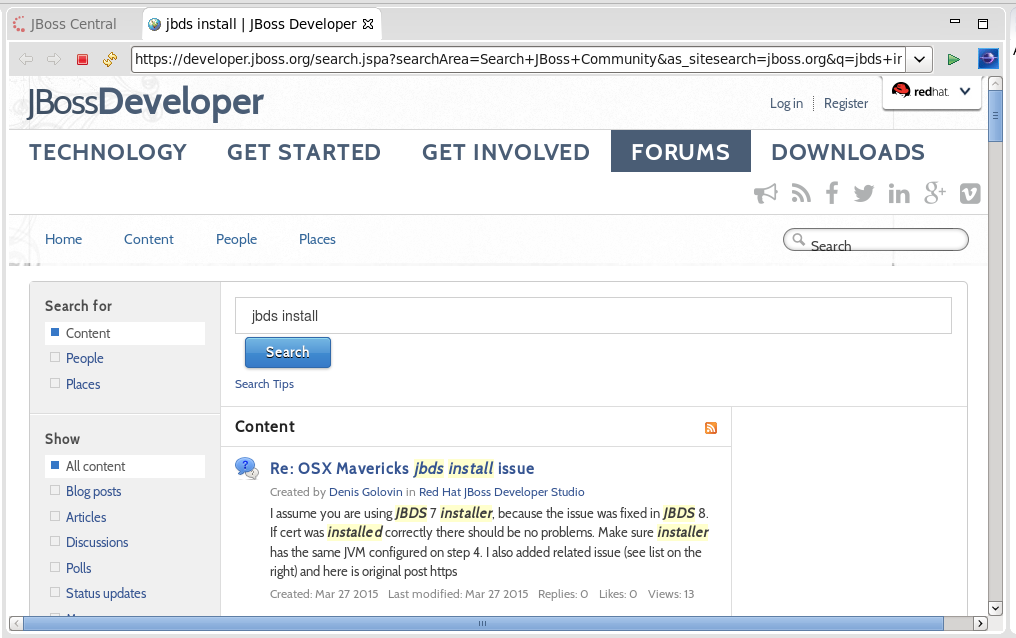Viewport: 1016px width, 638px height.
Task: Select Articles filter
Action: click(86, 517)
